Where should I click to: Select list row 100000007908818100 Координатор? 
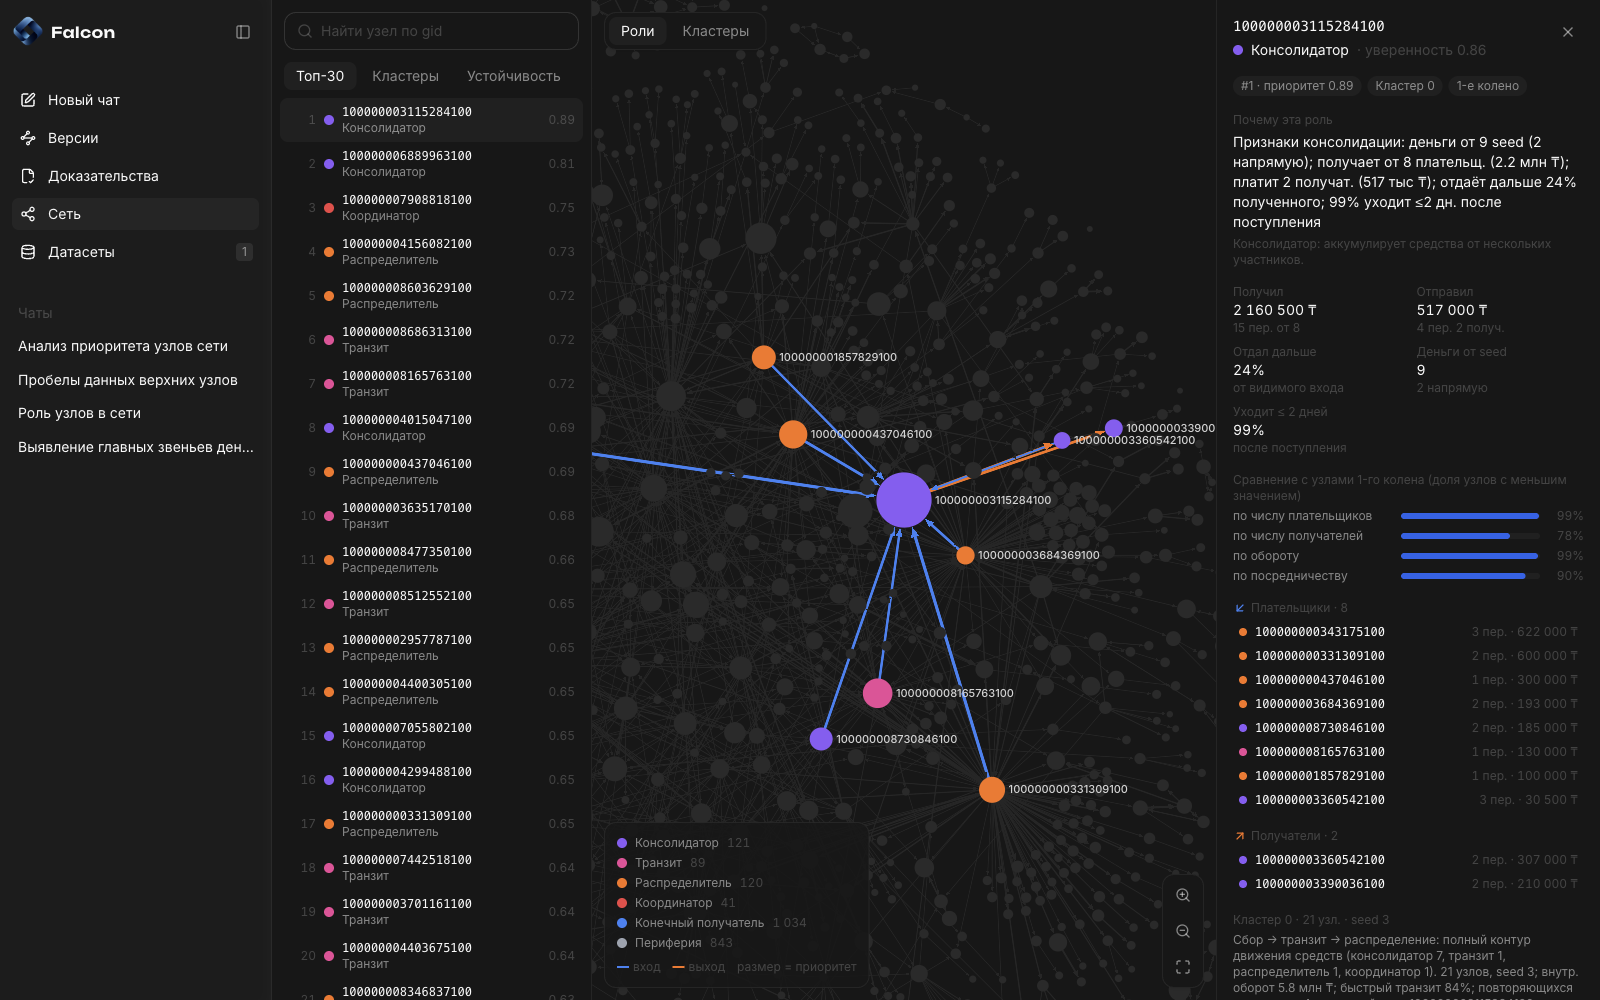pyautogui.click(x=431, y=208)
